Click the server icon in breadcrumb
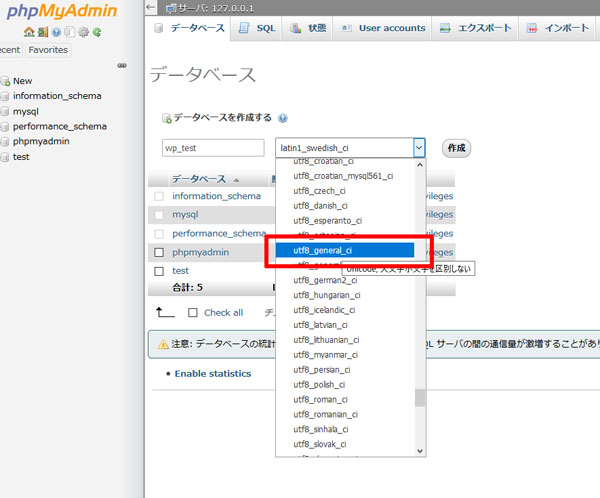 [x=171, y=8]
